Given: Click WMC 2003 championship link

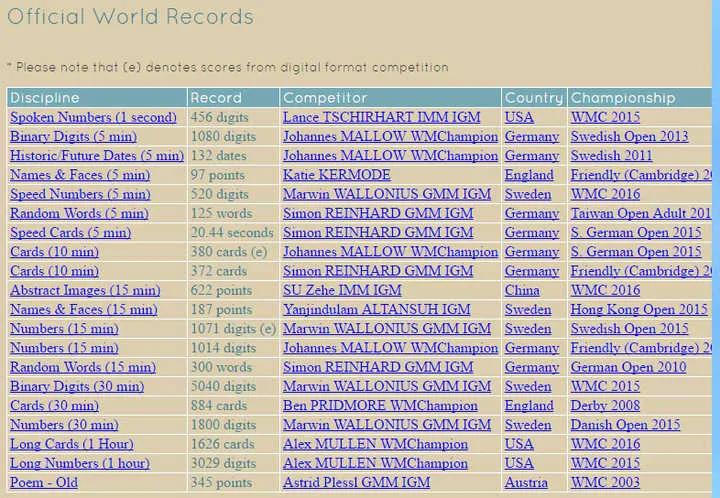Looking at the screenshot, I should pyautogui.click(x=605, y=483).
